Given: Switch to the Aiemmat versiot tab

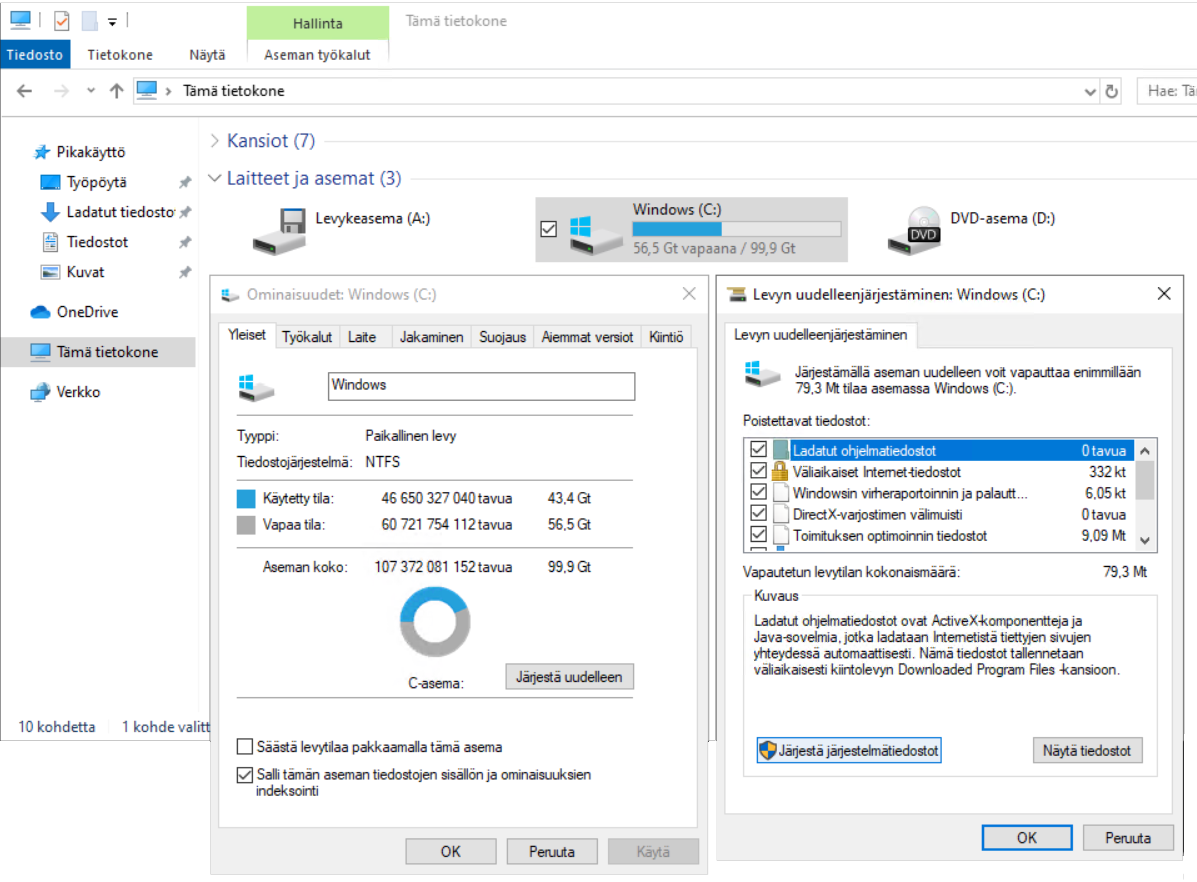Looking at the screenshot, I should click(x=587, y=337).
